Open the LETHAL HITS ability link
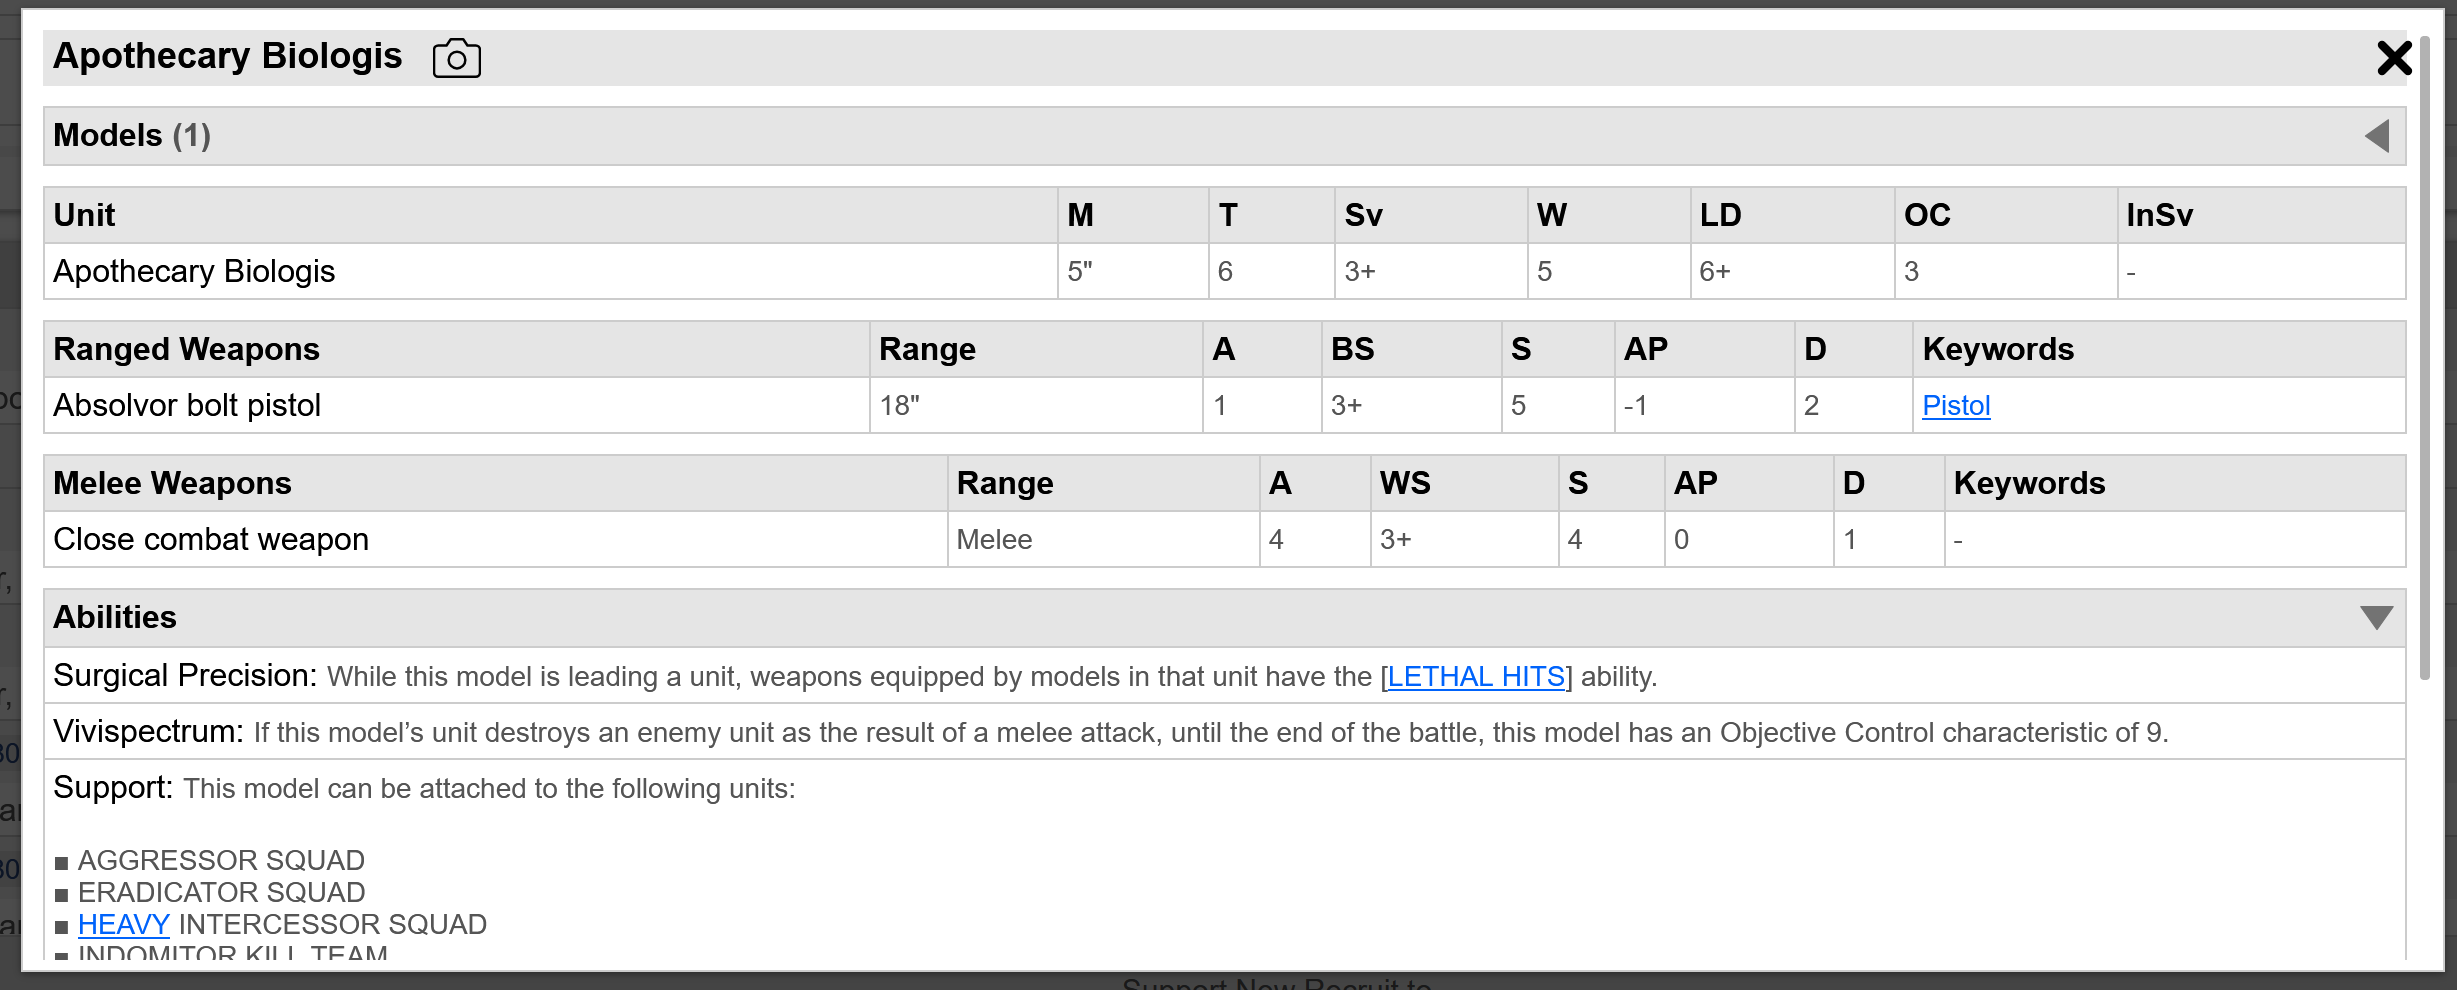Screen dimensions: 2457x990 tap(1476, 677)
